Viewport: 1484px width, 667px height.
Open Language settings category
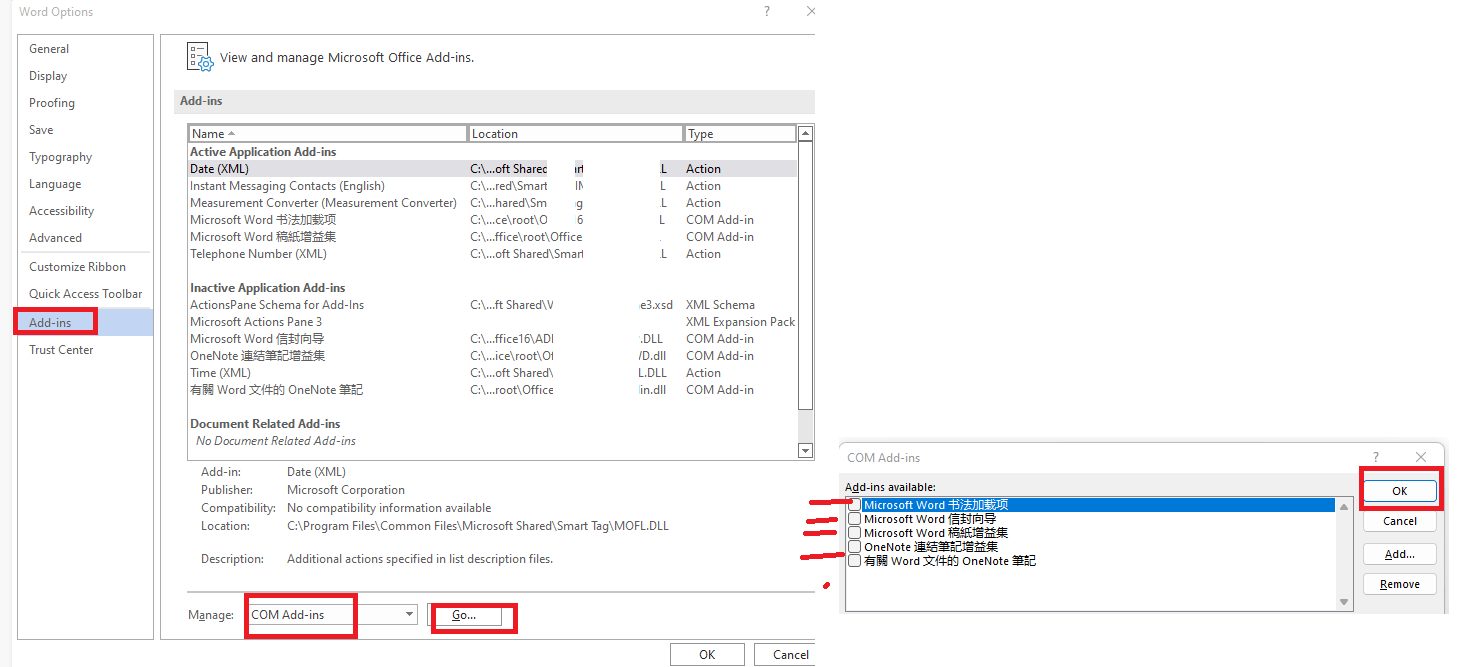pos(55,184)
